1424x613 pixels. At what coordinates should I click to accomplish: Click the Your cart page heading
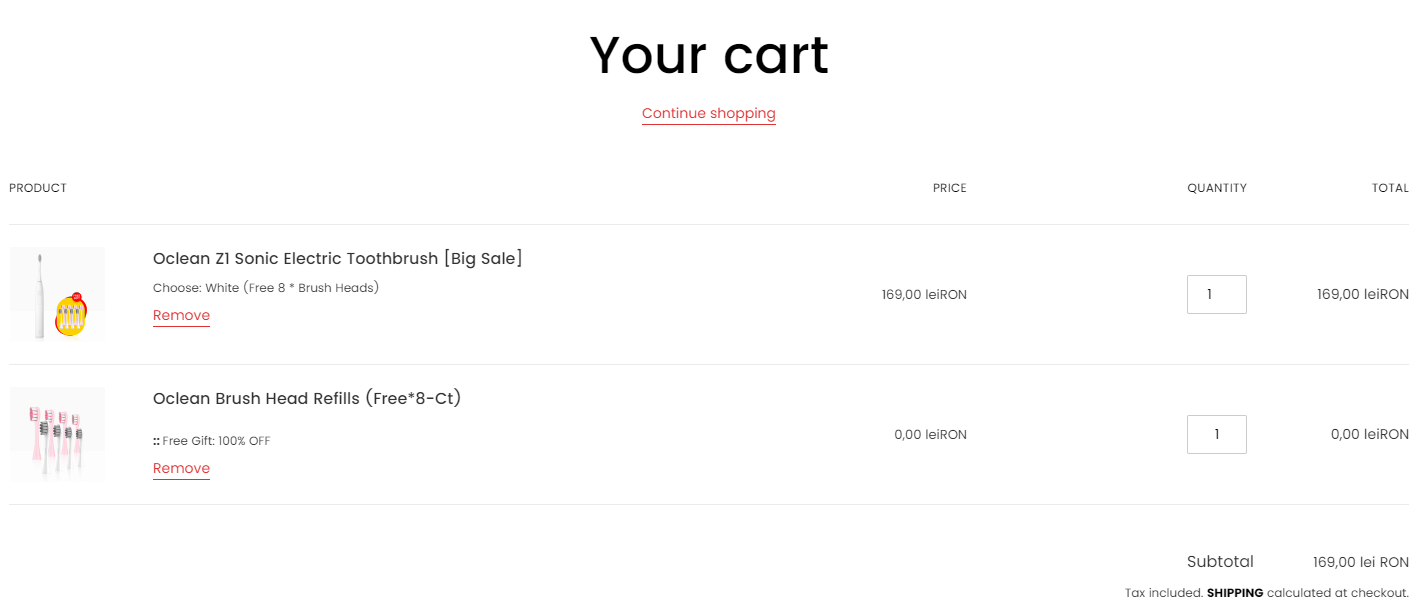click(709, 55)
